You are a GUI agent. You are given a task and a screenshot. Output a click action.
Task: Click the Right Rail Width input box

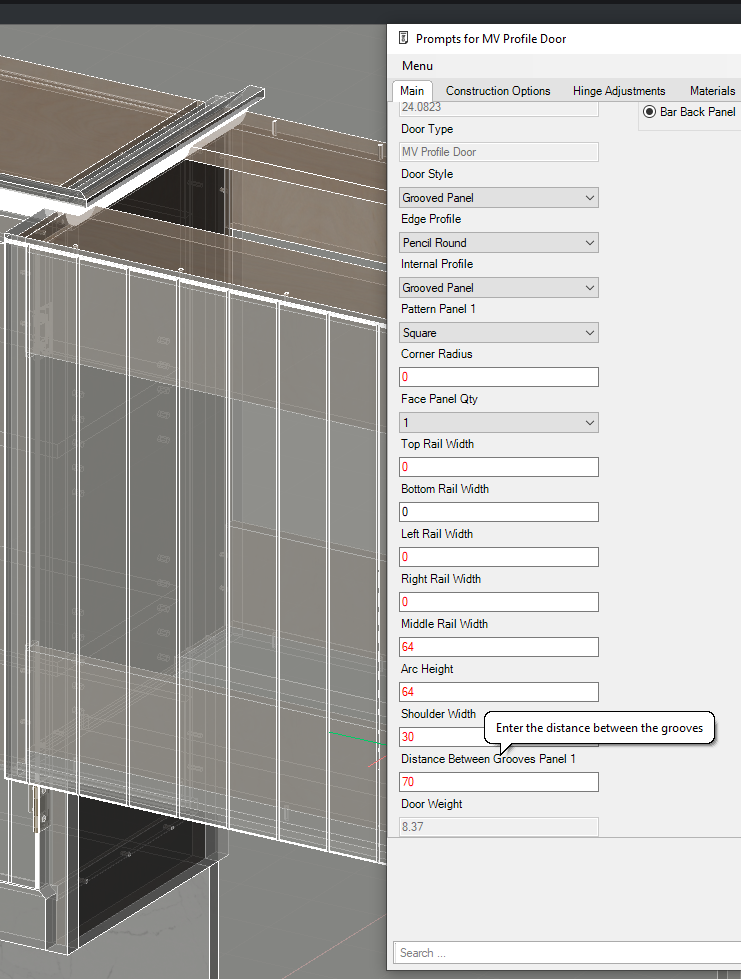(x=499, y=602)
